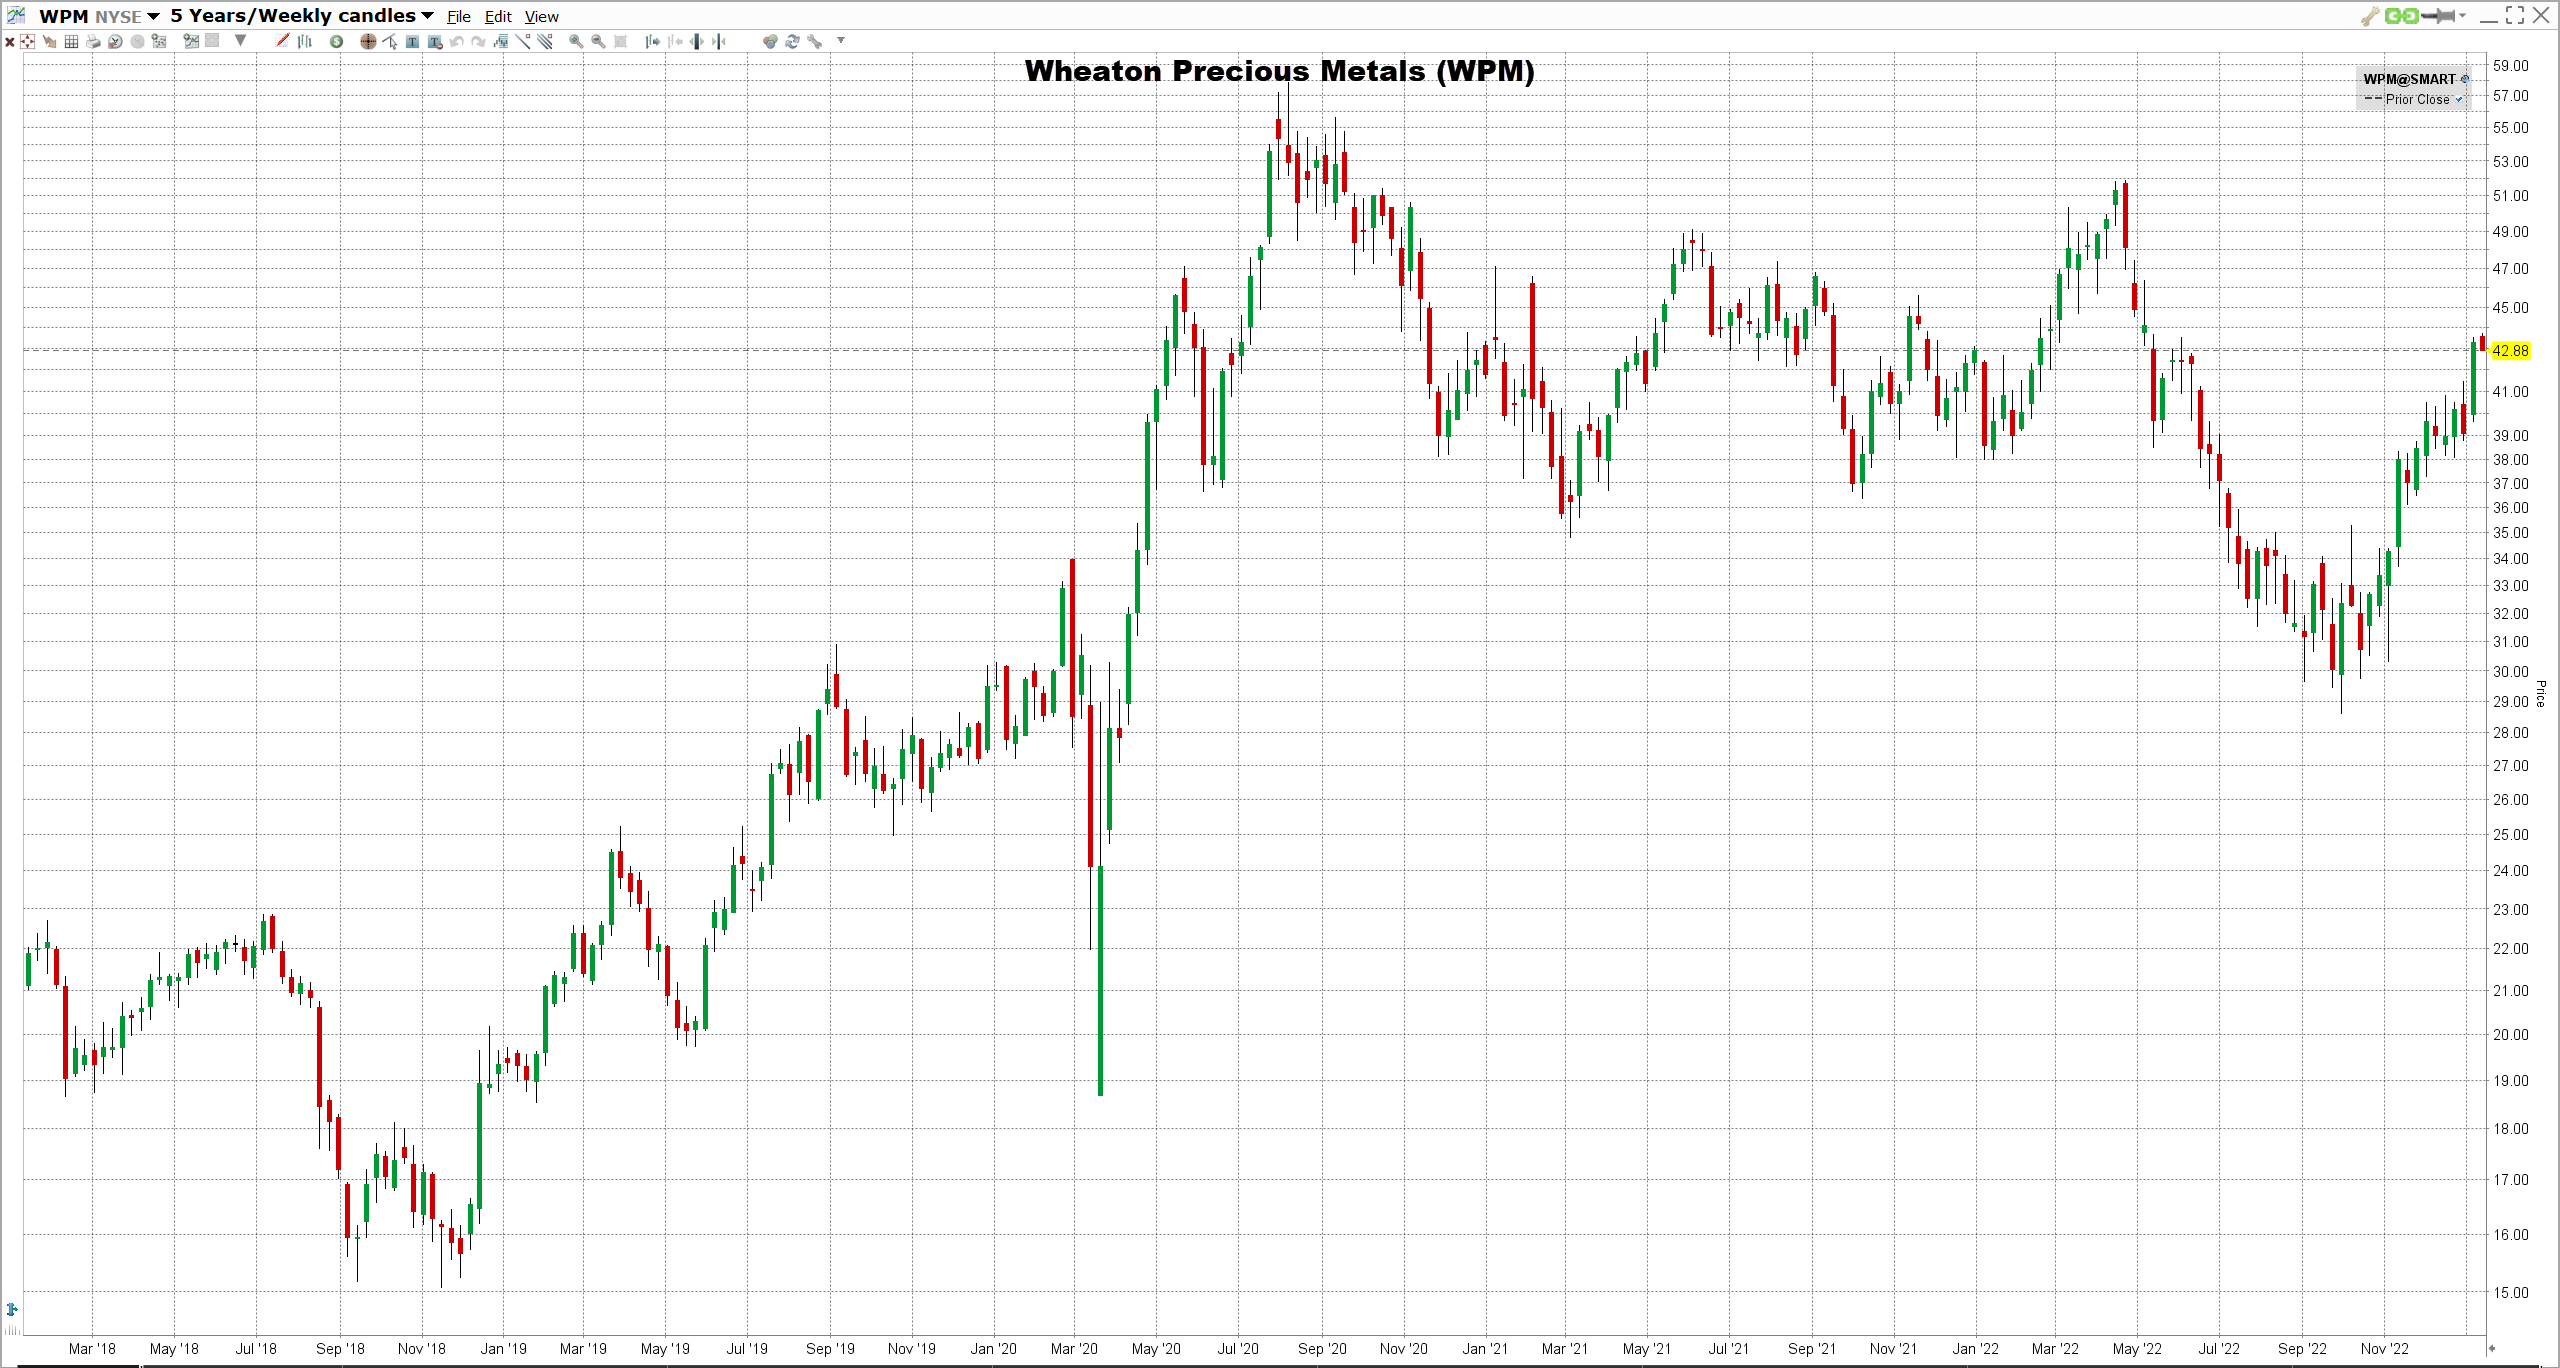Viewport: 2560px width, 1368px height.
Task: Click the Mar '20 time axis label
Action: pyautogui.click(x=1074, y=1349)
